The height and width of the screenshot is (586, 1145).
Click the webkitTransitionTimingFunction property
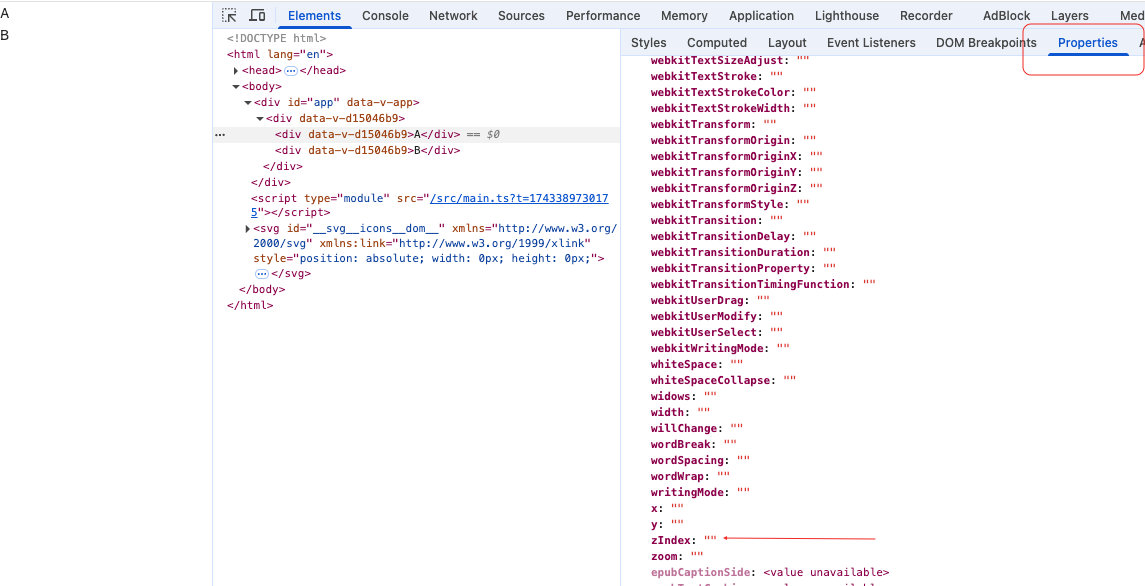click(x=763, y=284)
